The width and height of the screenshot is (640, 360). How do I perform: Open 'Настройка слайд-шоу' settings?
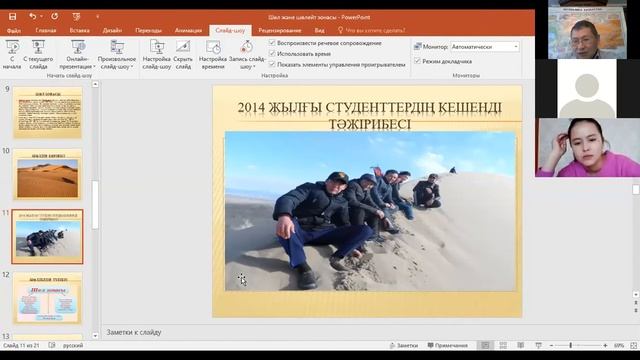click(157, 54)
